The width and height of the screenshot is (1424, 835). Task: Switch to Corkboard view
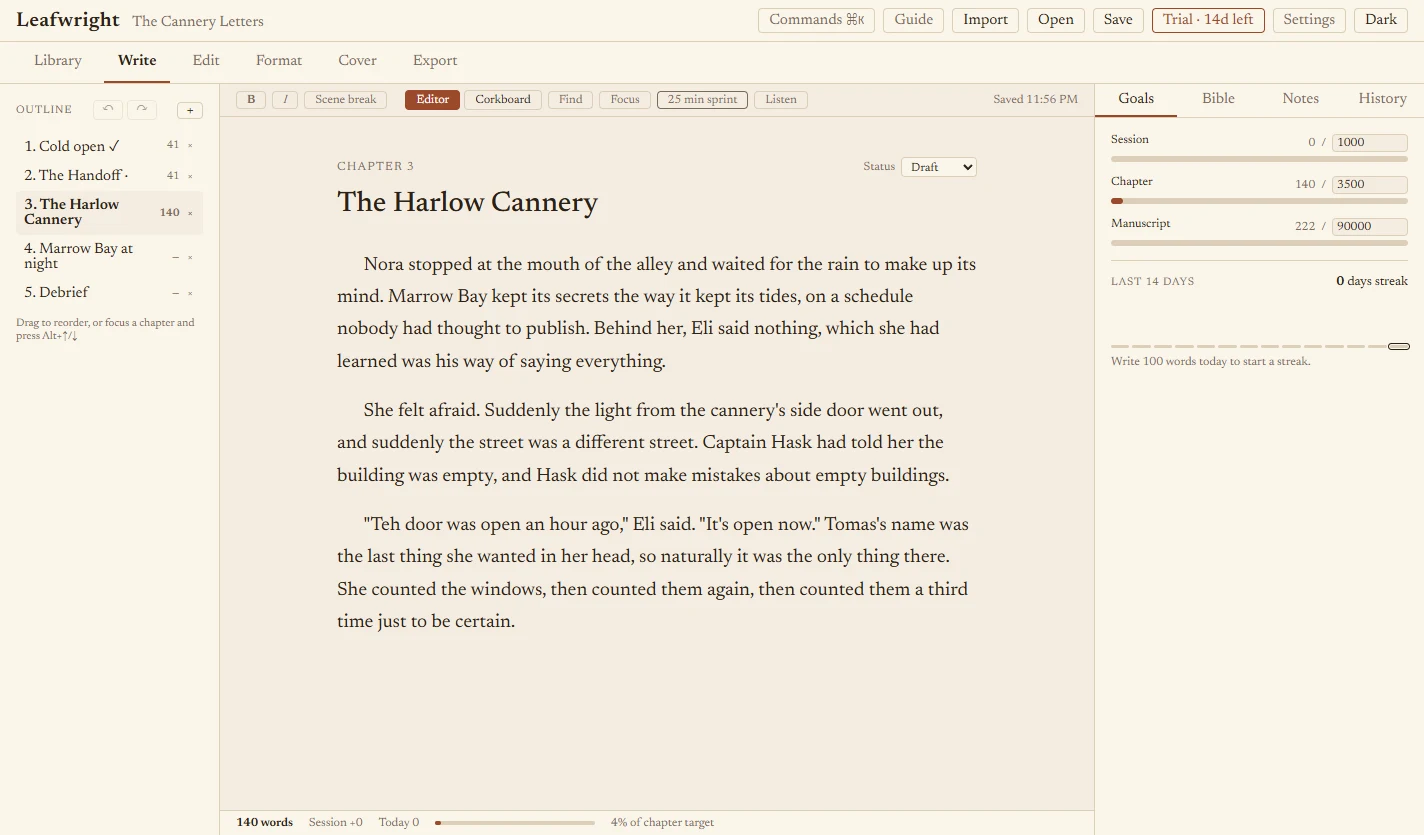503,100
